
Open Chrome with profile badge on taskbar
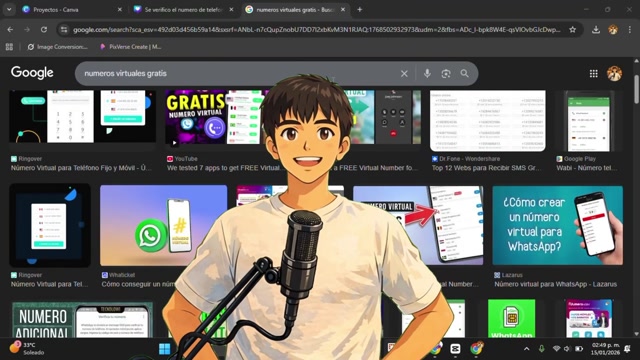pos(476,349)
